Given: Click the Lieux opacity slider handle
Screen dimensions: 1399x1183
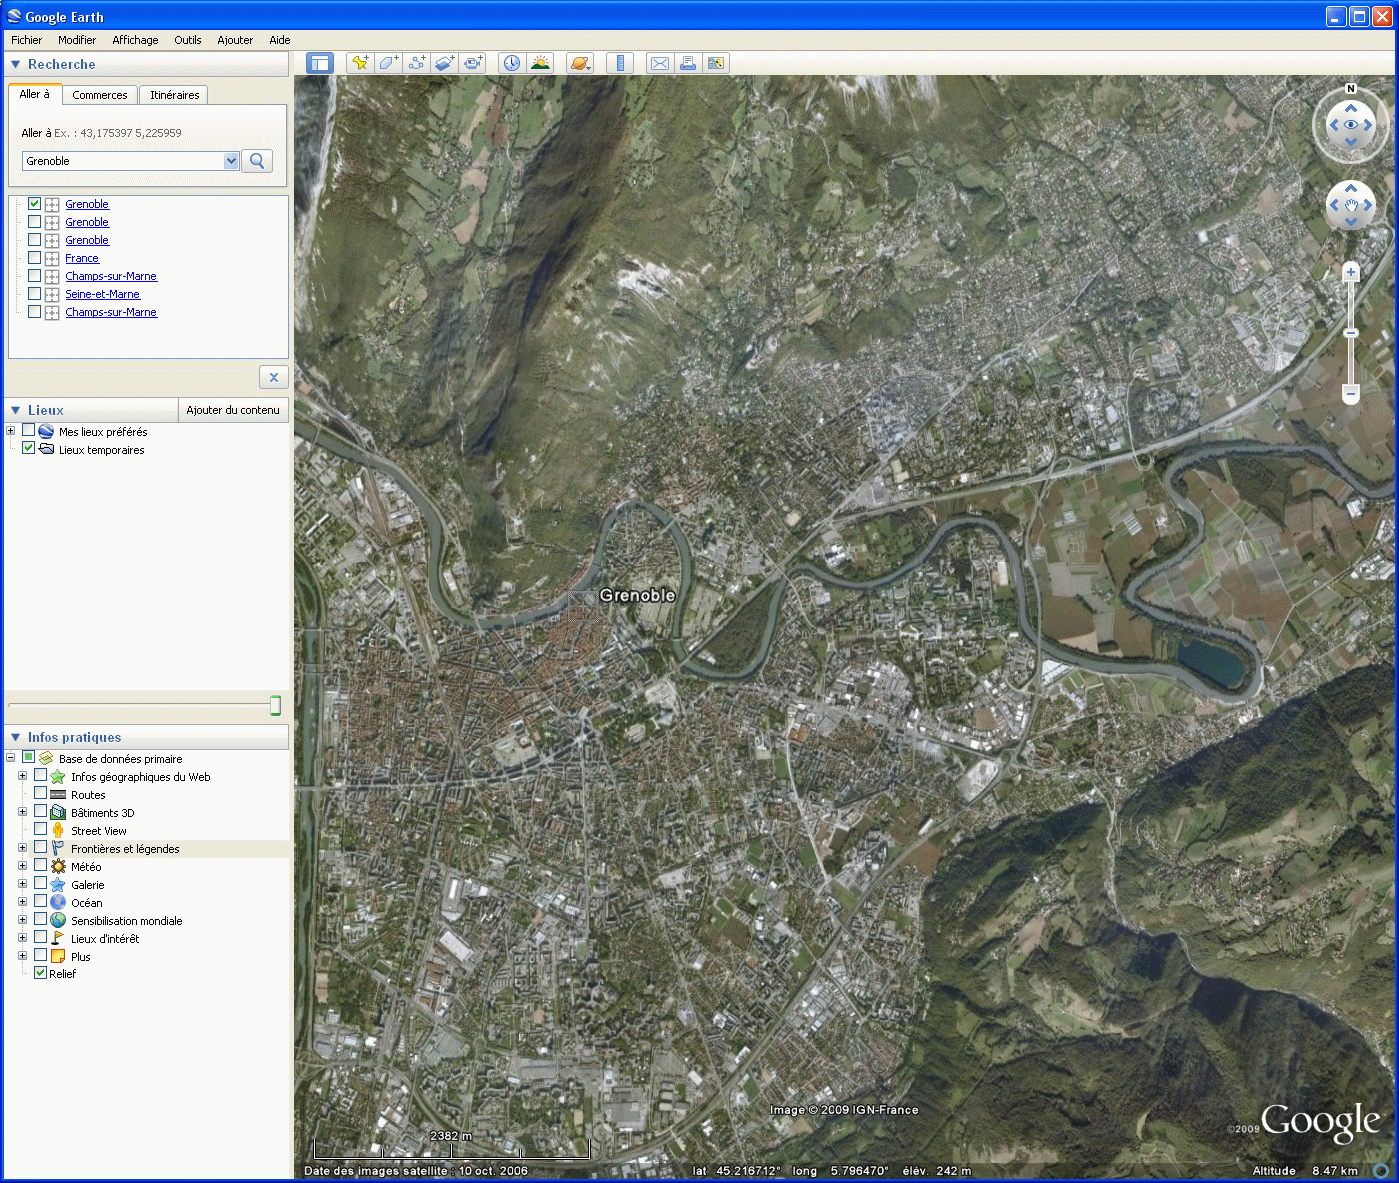Looking at the screenshot, I should click(275, 705).
